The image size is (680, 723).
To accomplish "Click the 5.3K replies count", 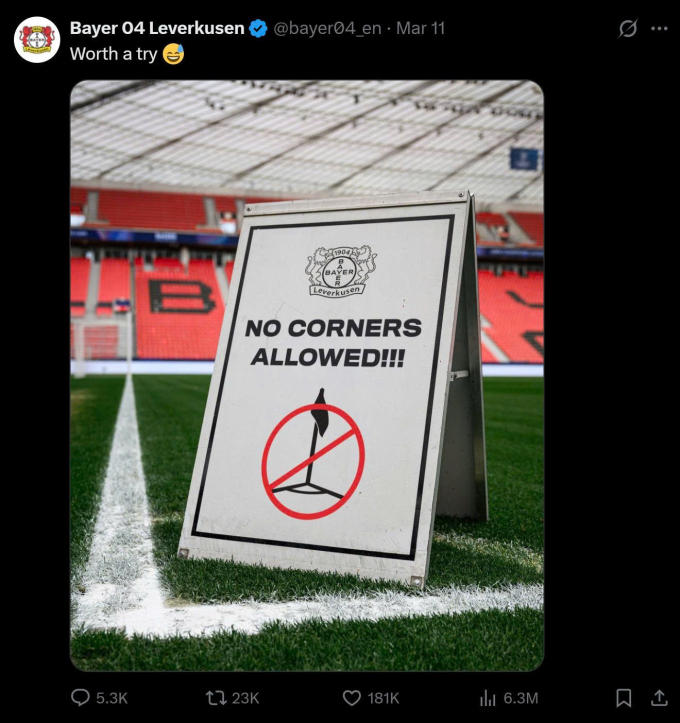I will (x=112, y=698).
